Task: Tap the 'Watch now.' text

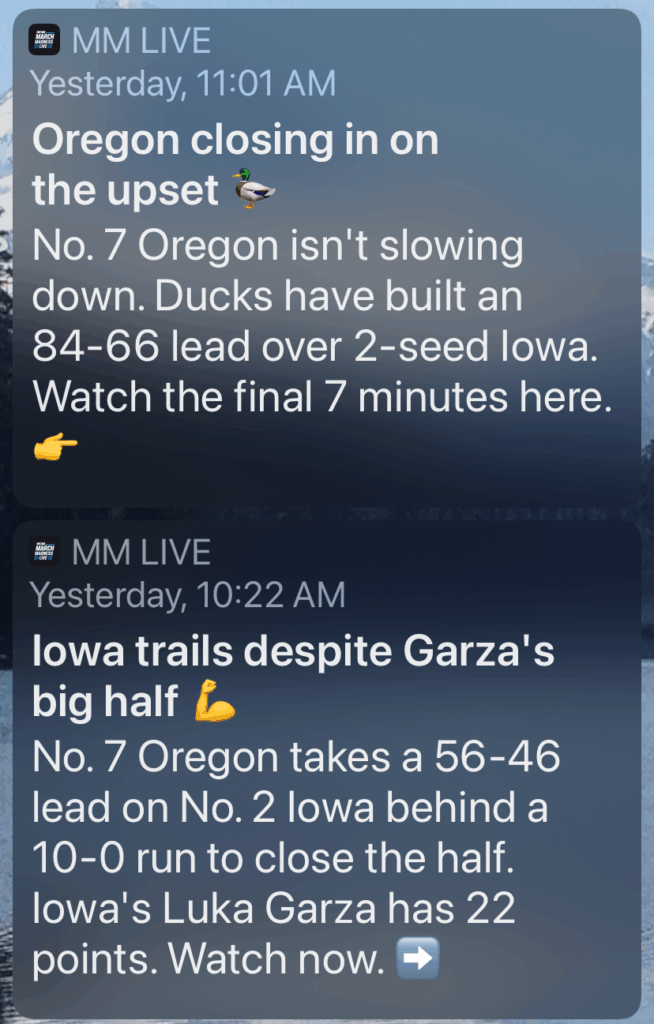Action: [276, 961]
